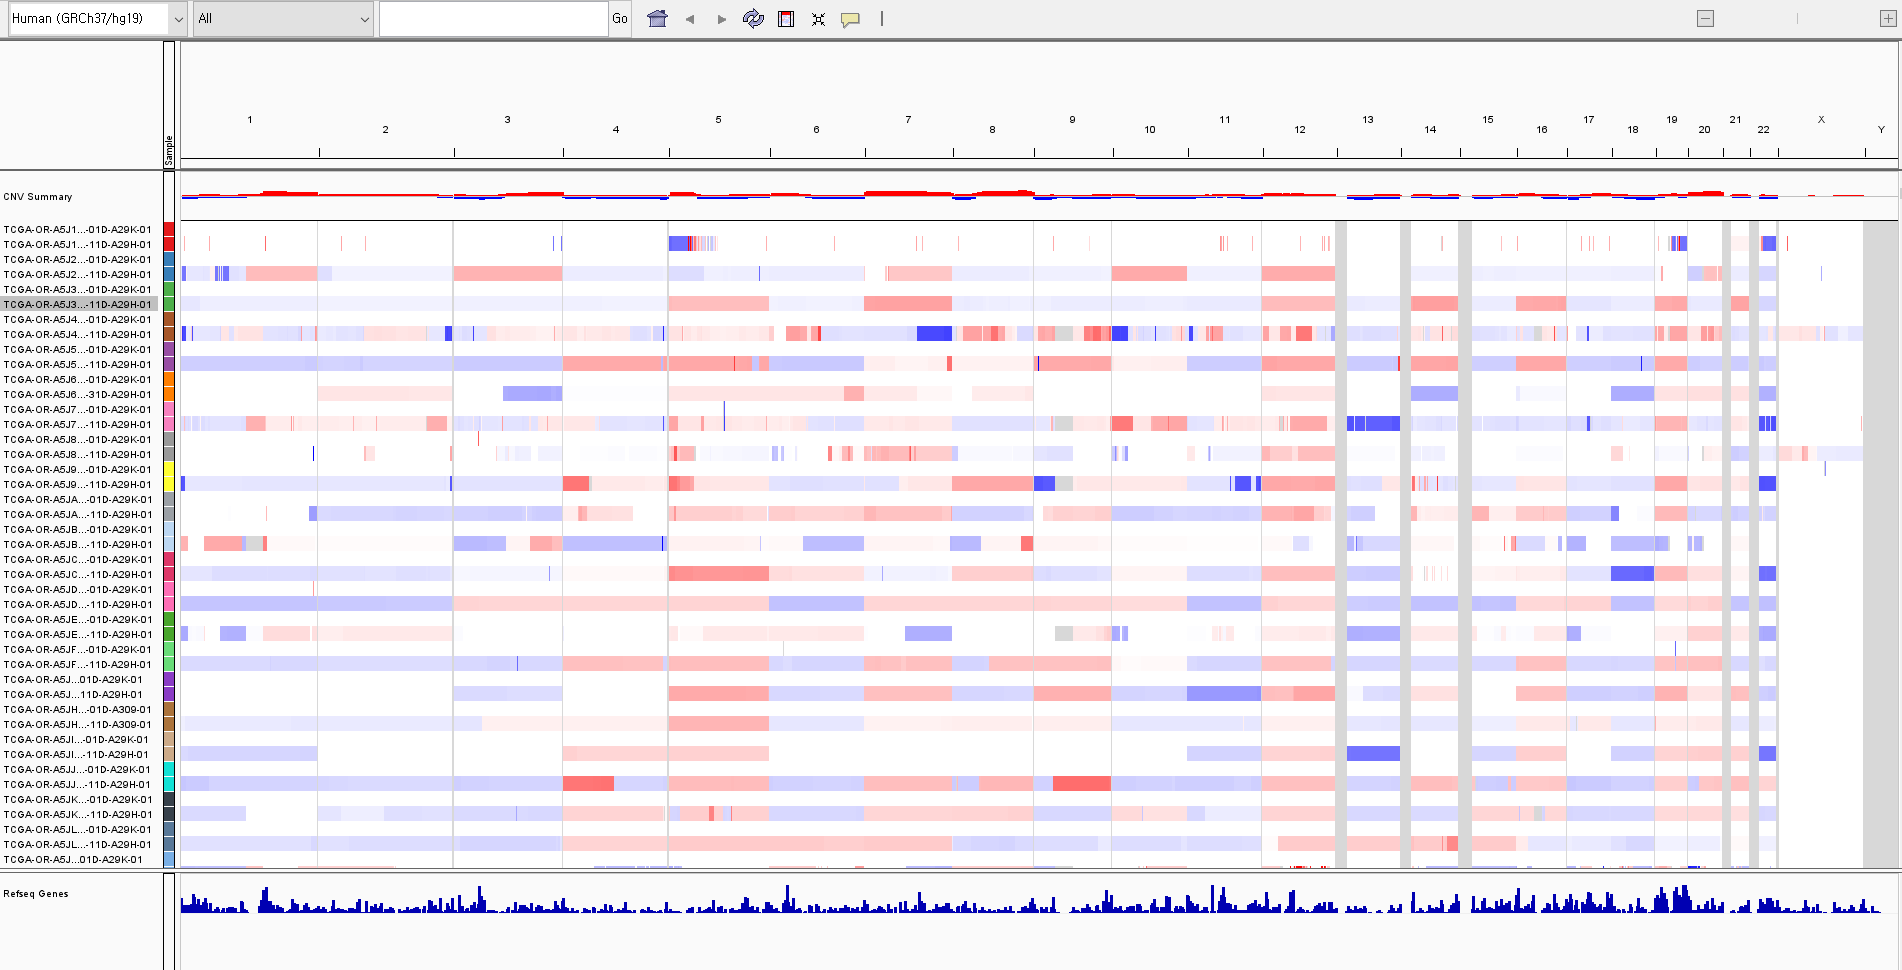Open the Human (GRCh37/hg19) genome dropdown

pos(97,19)
